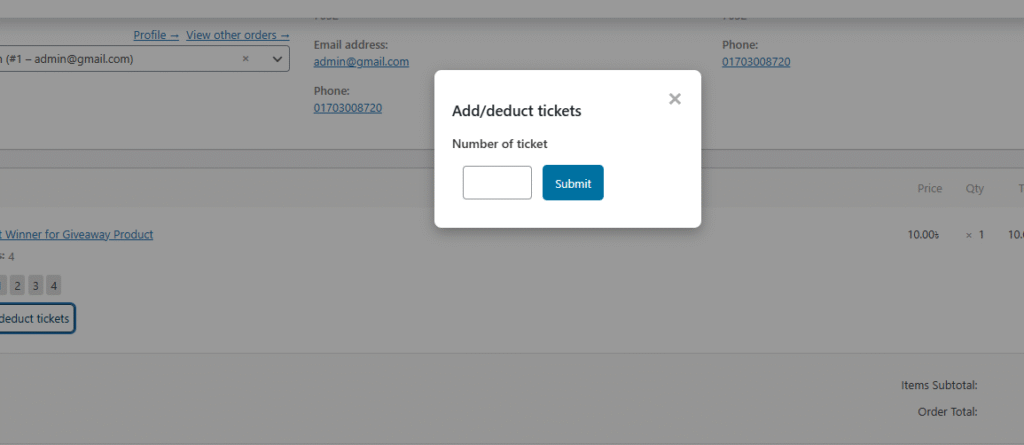Close the Add/deduct tickets dialog
Image resolution: width=1024 pixels, height=445 pixels.
[675, 98]
